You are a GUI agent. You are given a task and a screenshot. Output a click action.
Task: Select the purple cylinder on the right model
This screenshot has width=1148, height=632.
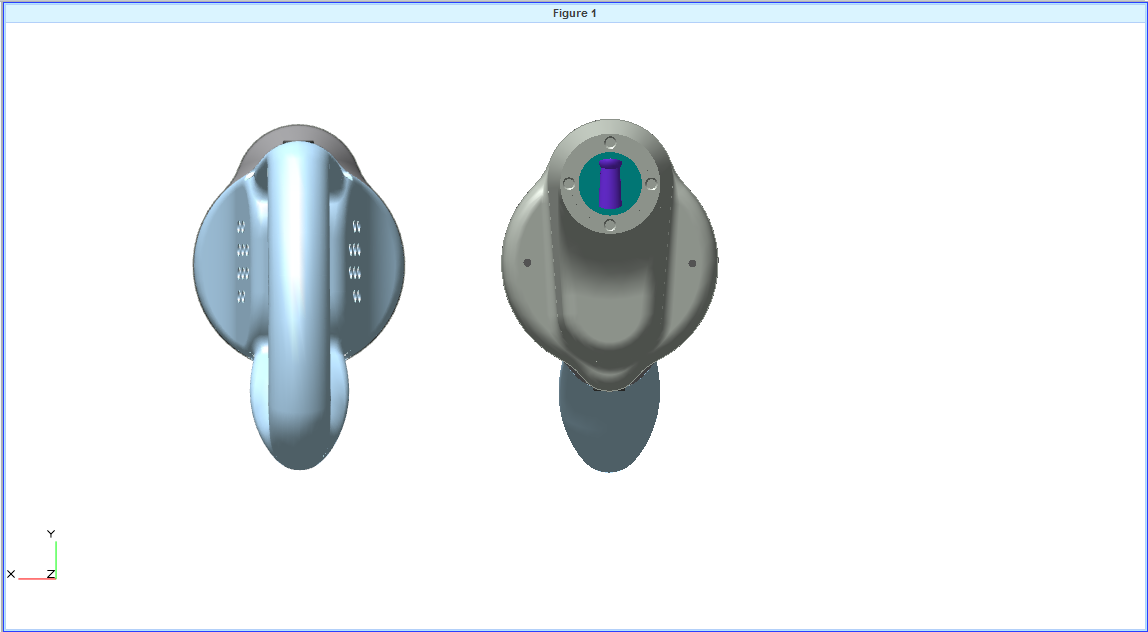tap(610, 185)
